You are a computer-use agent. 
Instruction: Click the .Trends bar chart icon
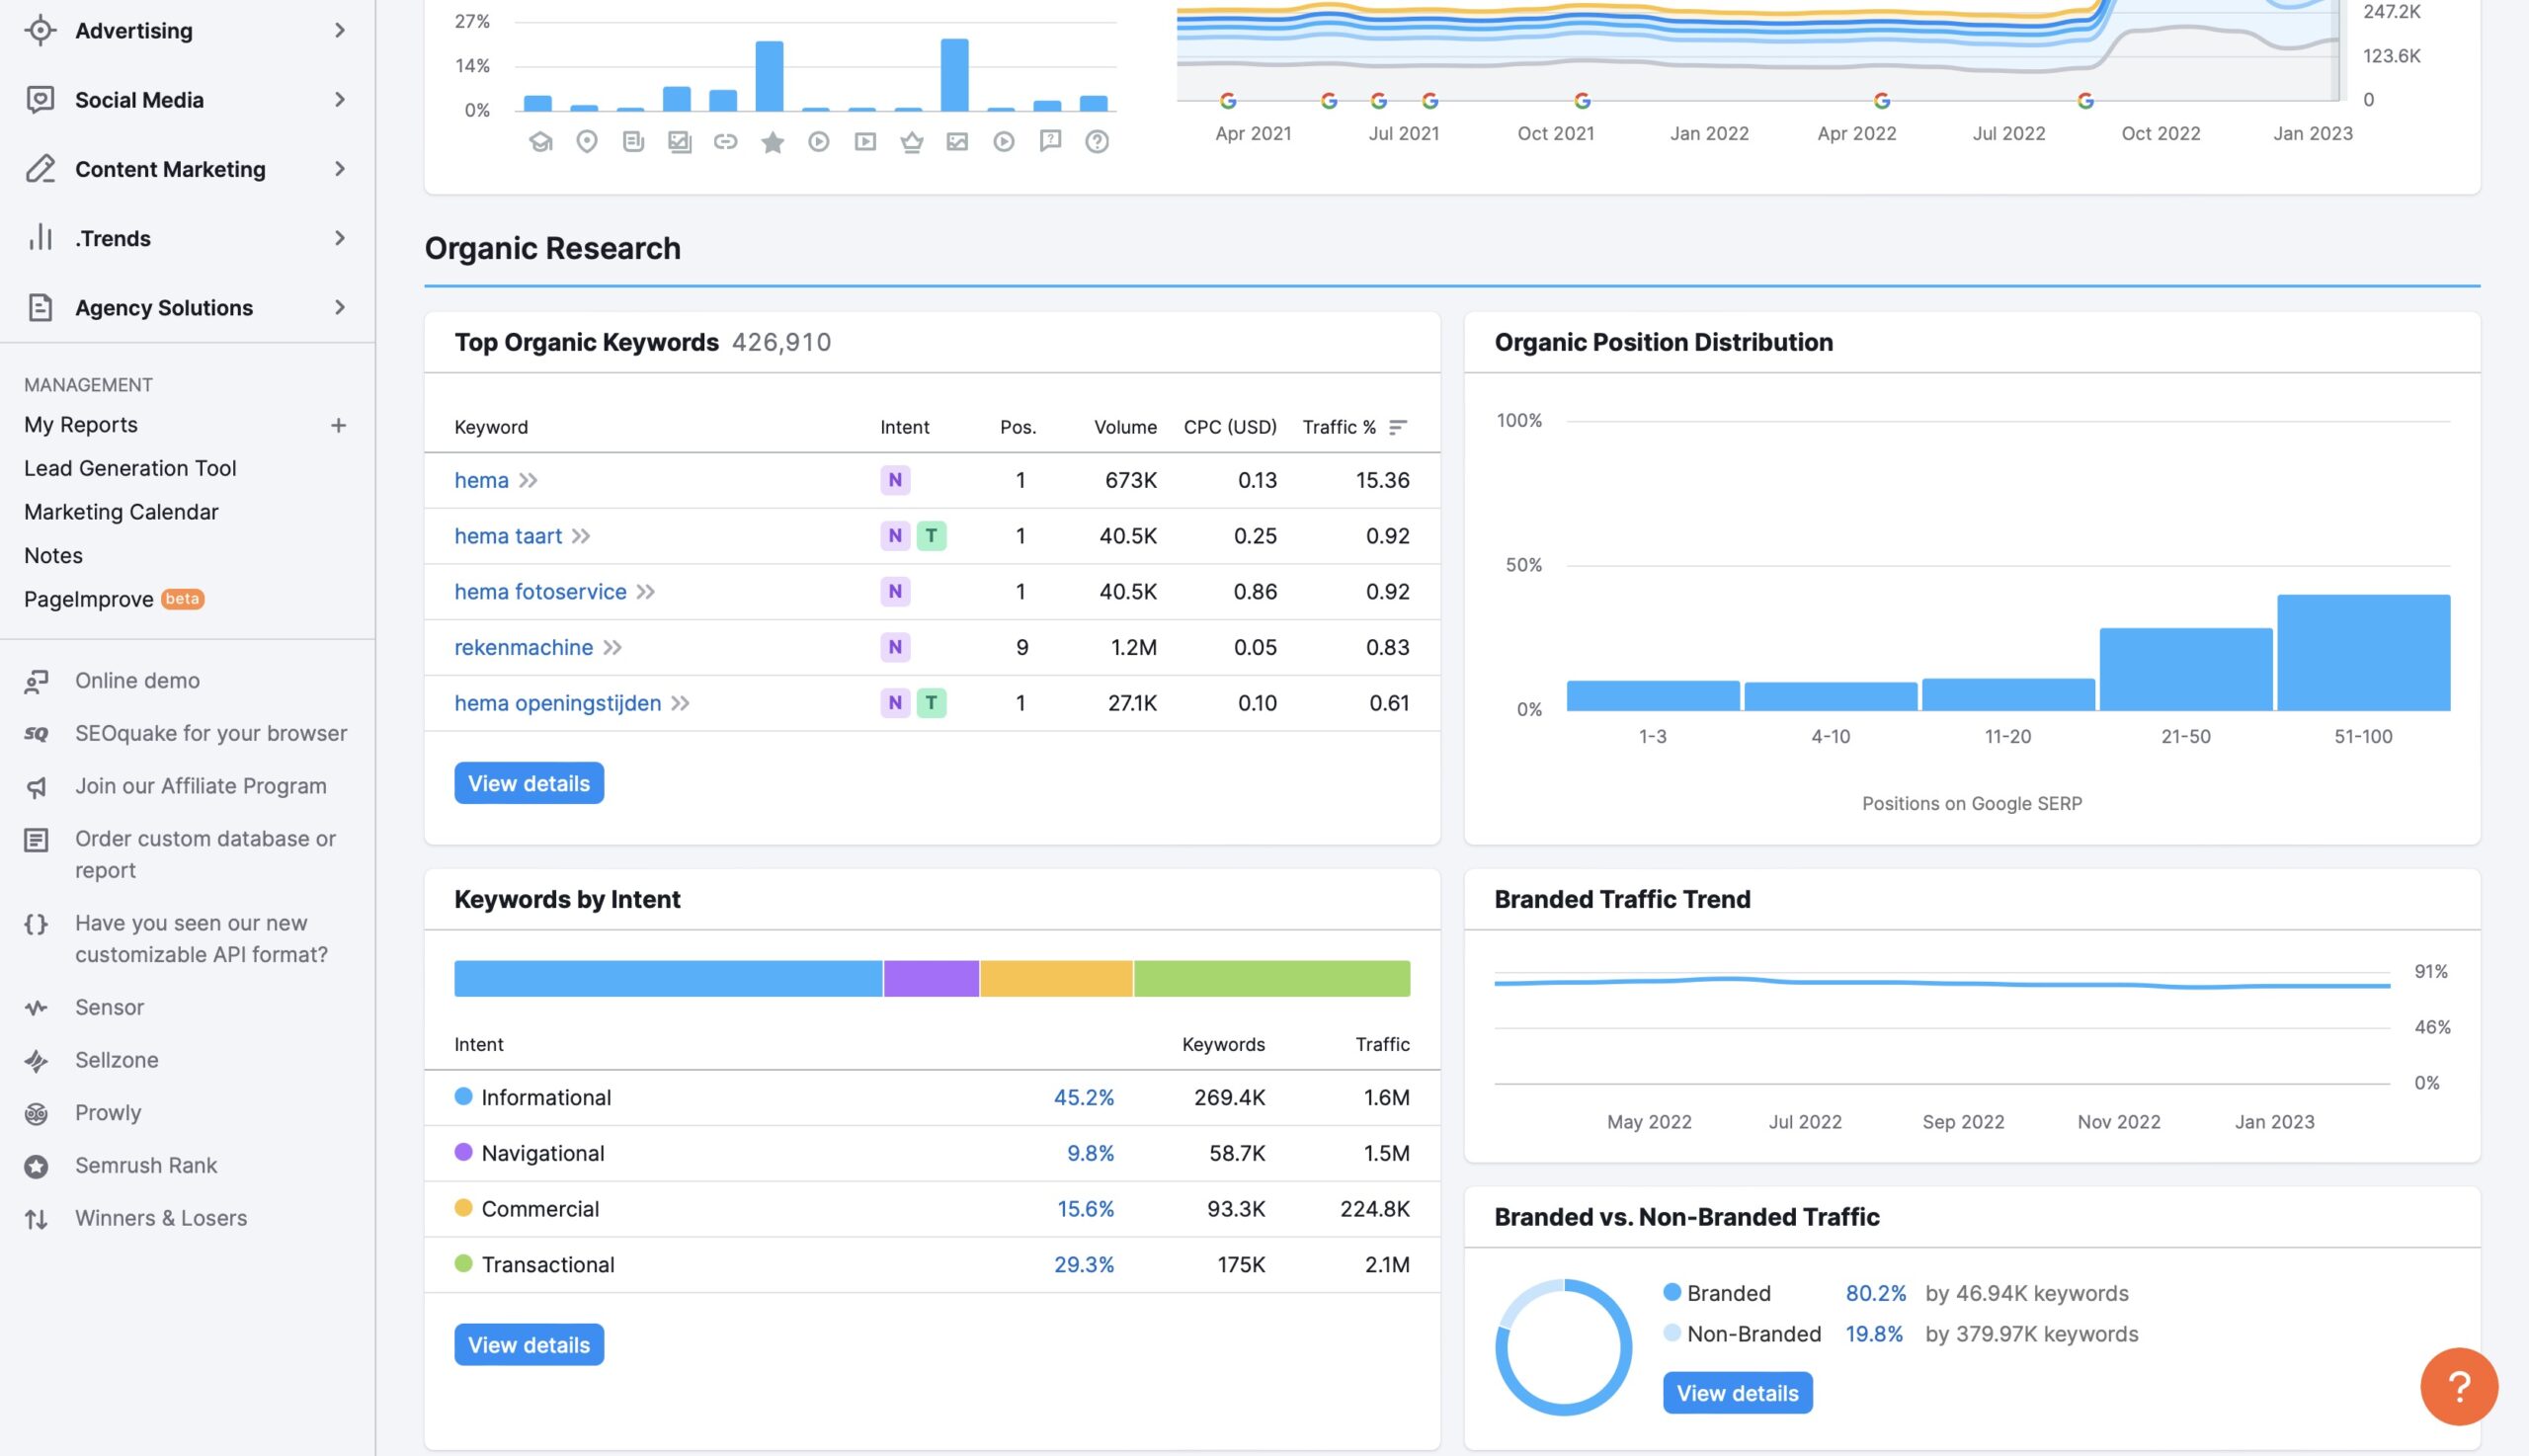point(40,237)
